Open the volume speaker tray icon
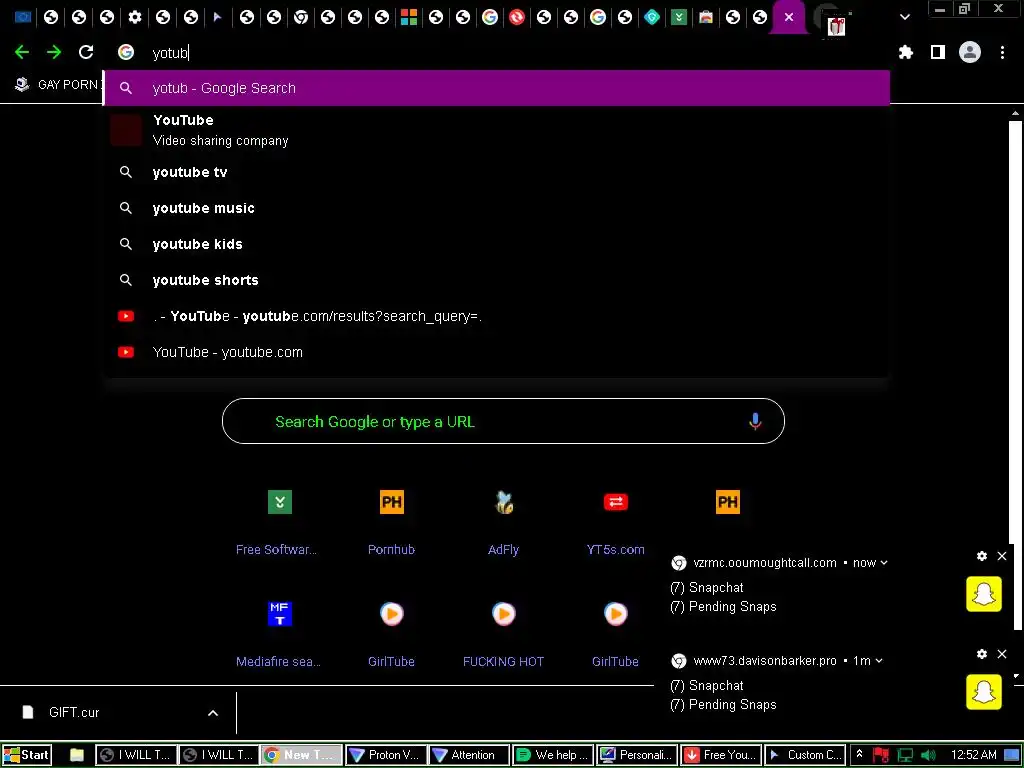The height and width of the screenshot is (768, 1024). (928, 755)
